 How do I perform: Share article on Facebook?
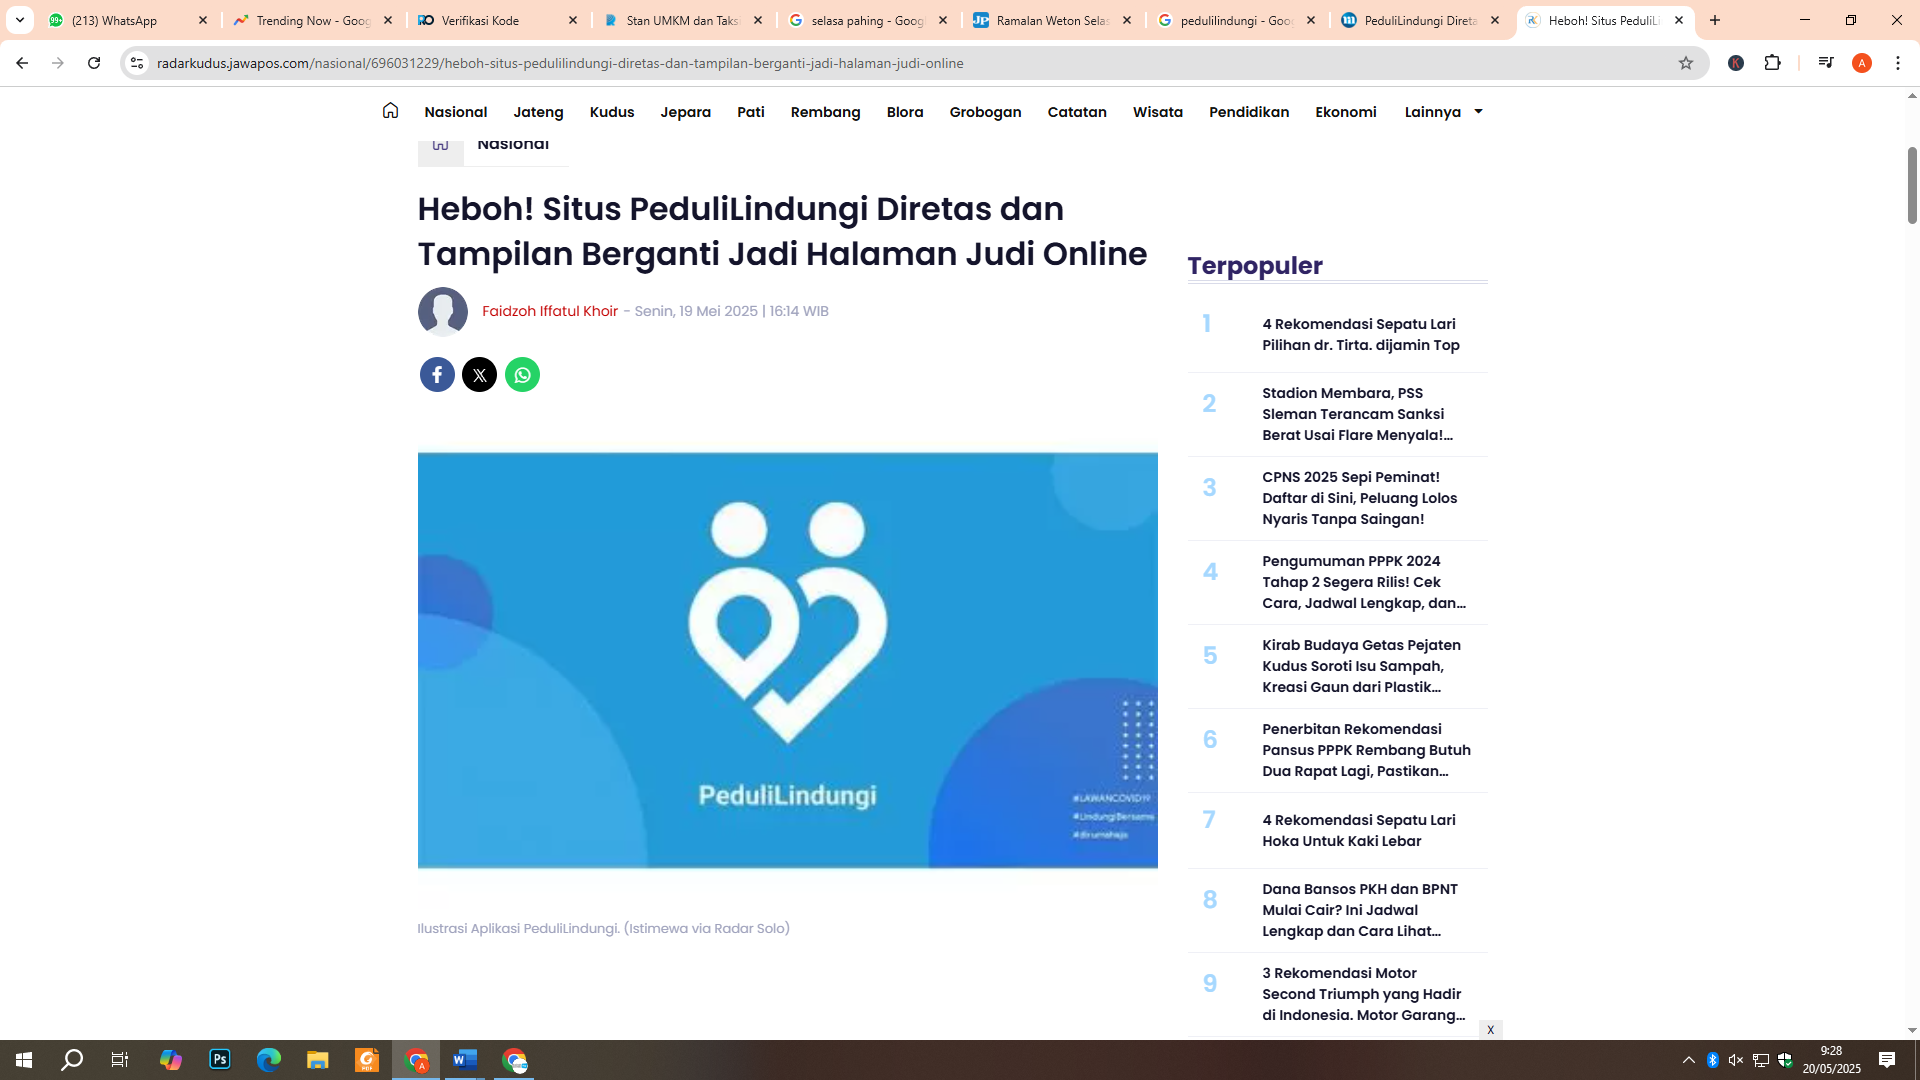coord(437,375)
